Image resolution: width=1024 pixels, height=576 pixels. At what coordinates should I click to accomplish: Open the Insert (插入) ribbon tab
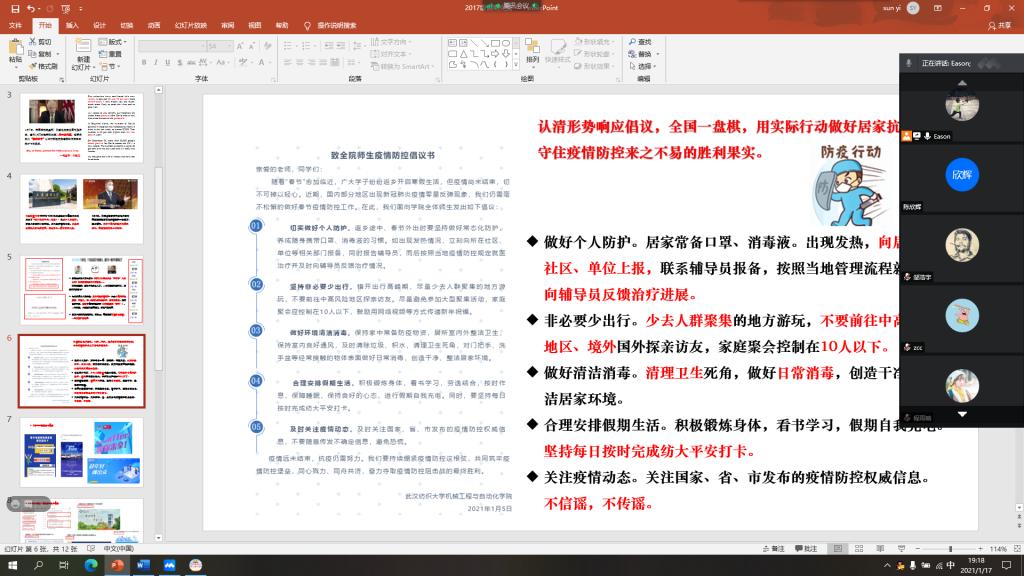[73, 25]
